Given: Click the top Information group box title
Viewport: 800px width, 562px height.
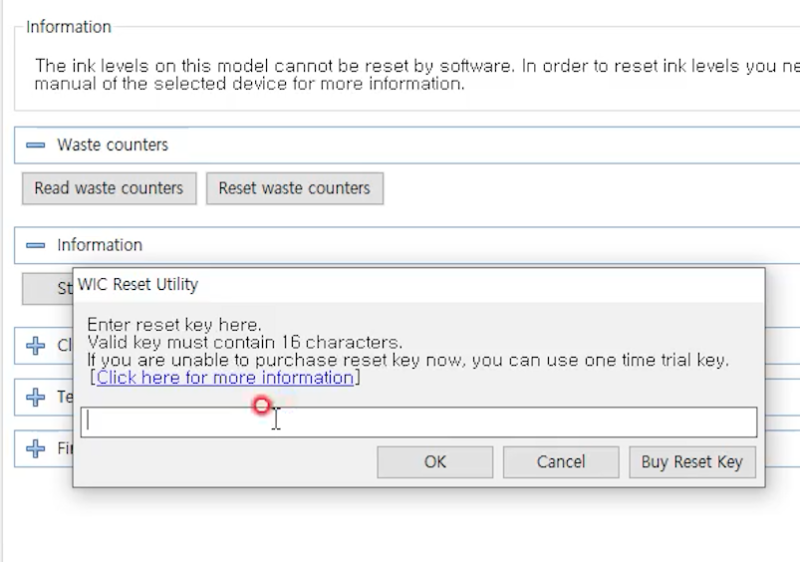Looking at the screenshot, I should (x=68, y=27).
